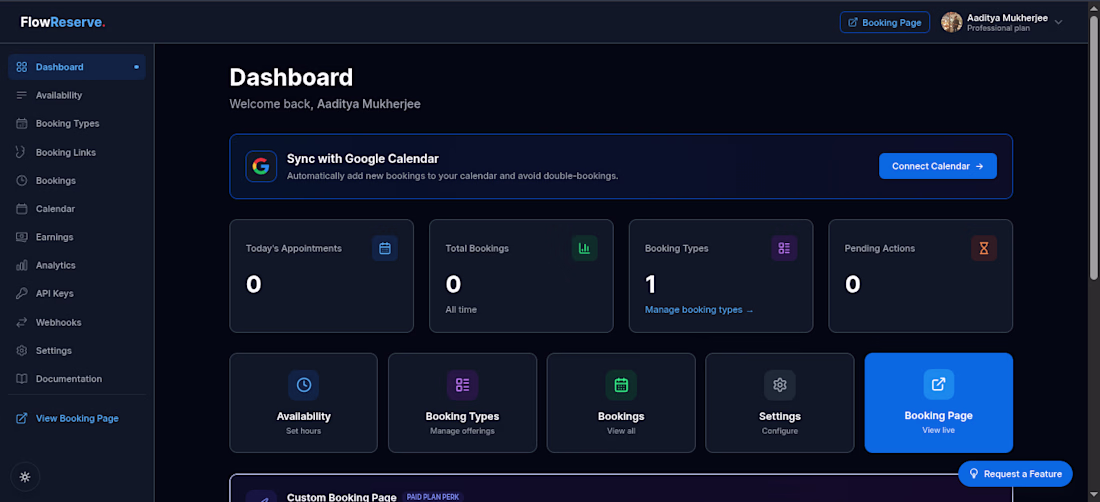Click the All time label under Total Bookings
Viewport: 1100px width, 502px height.
(461, 309)
